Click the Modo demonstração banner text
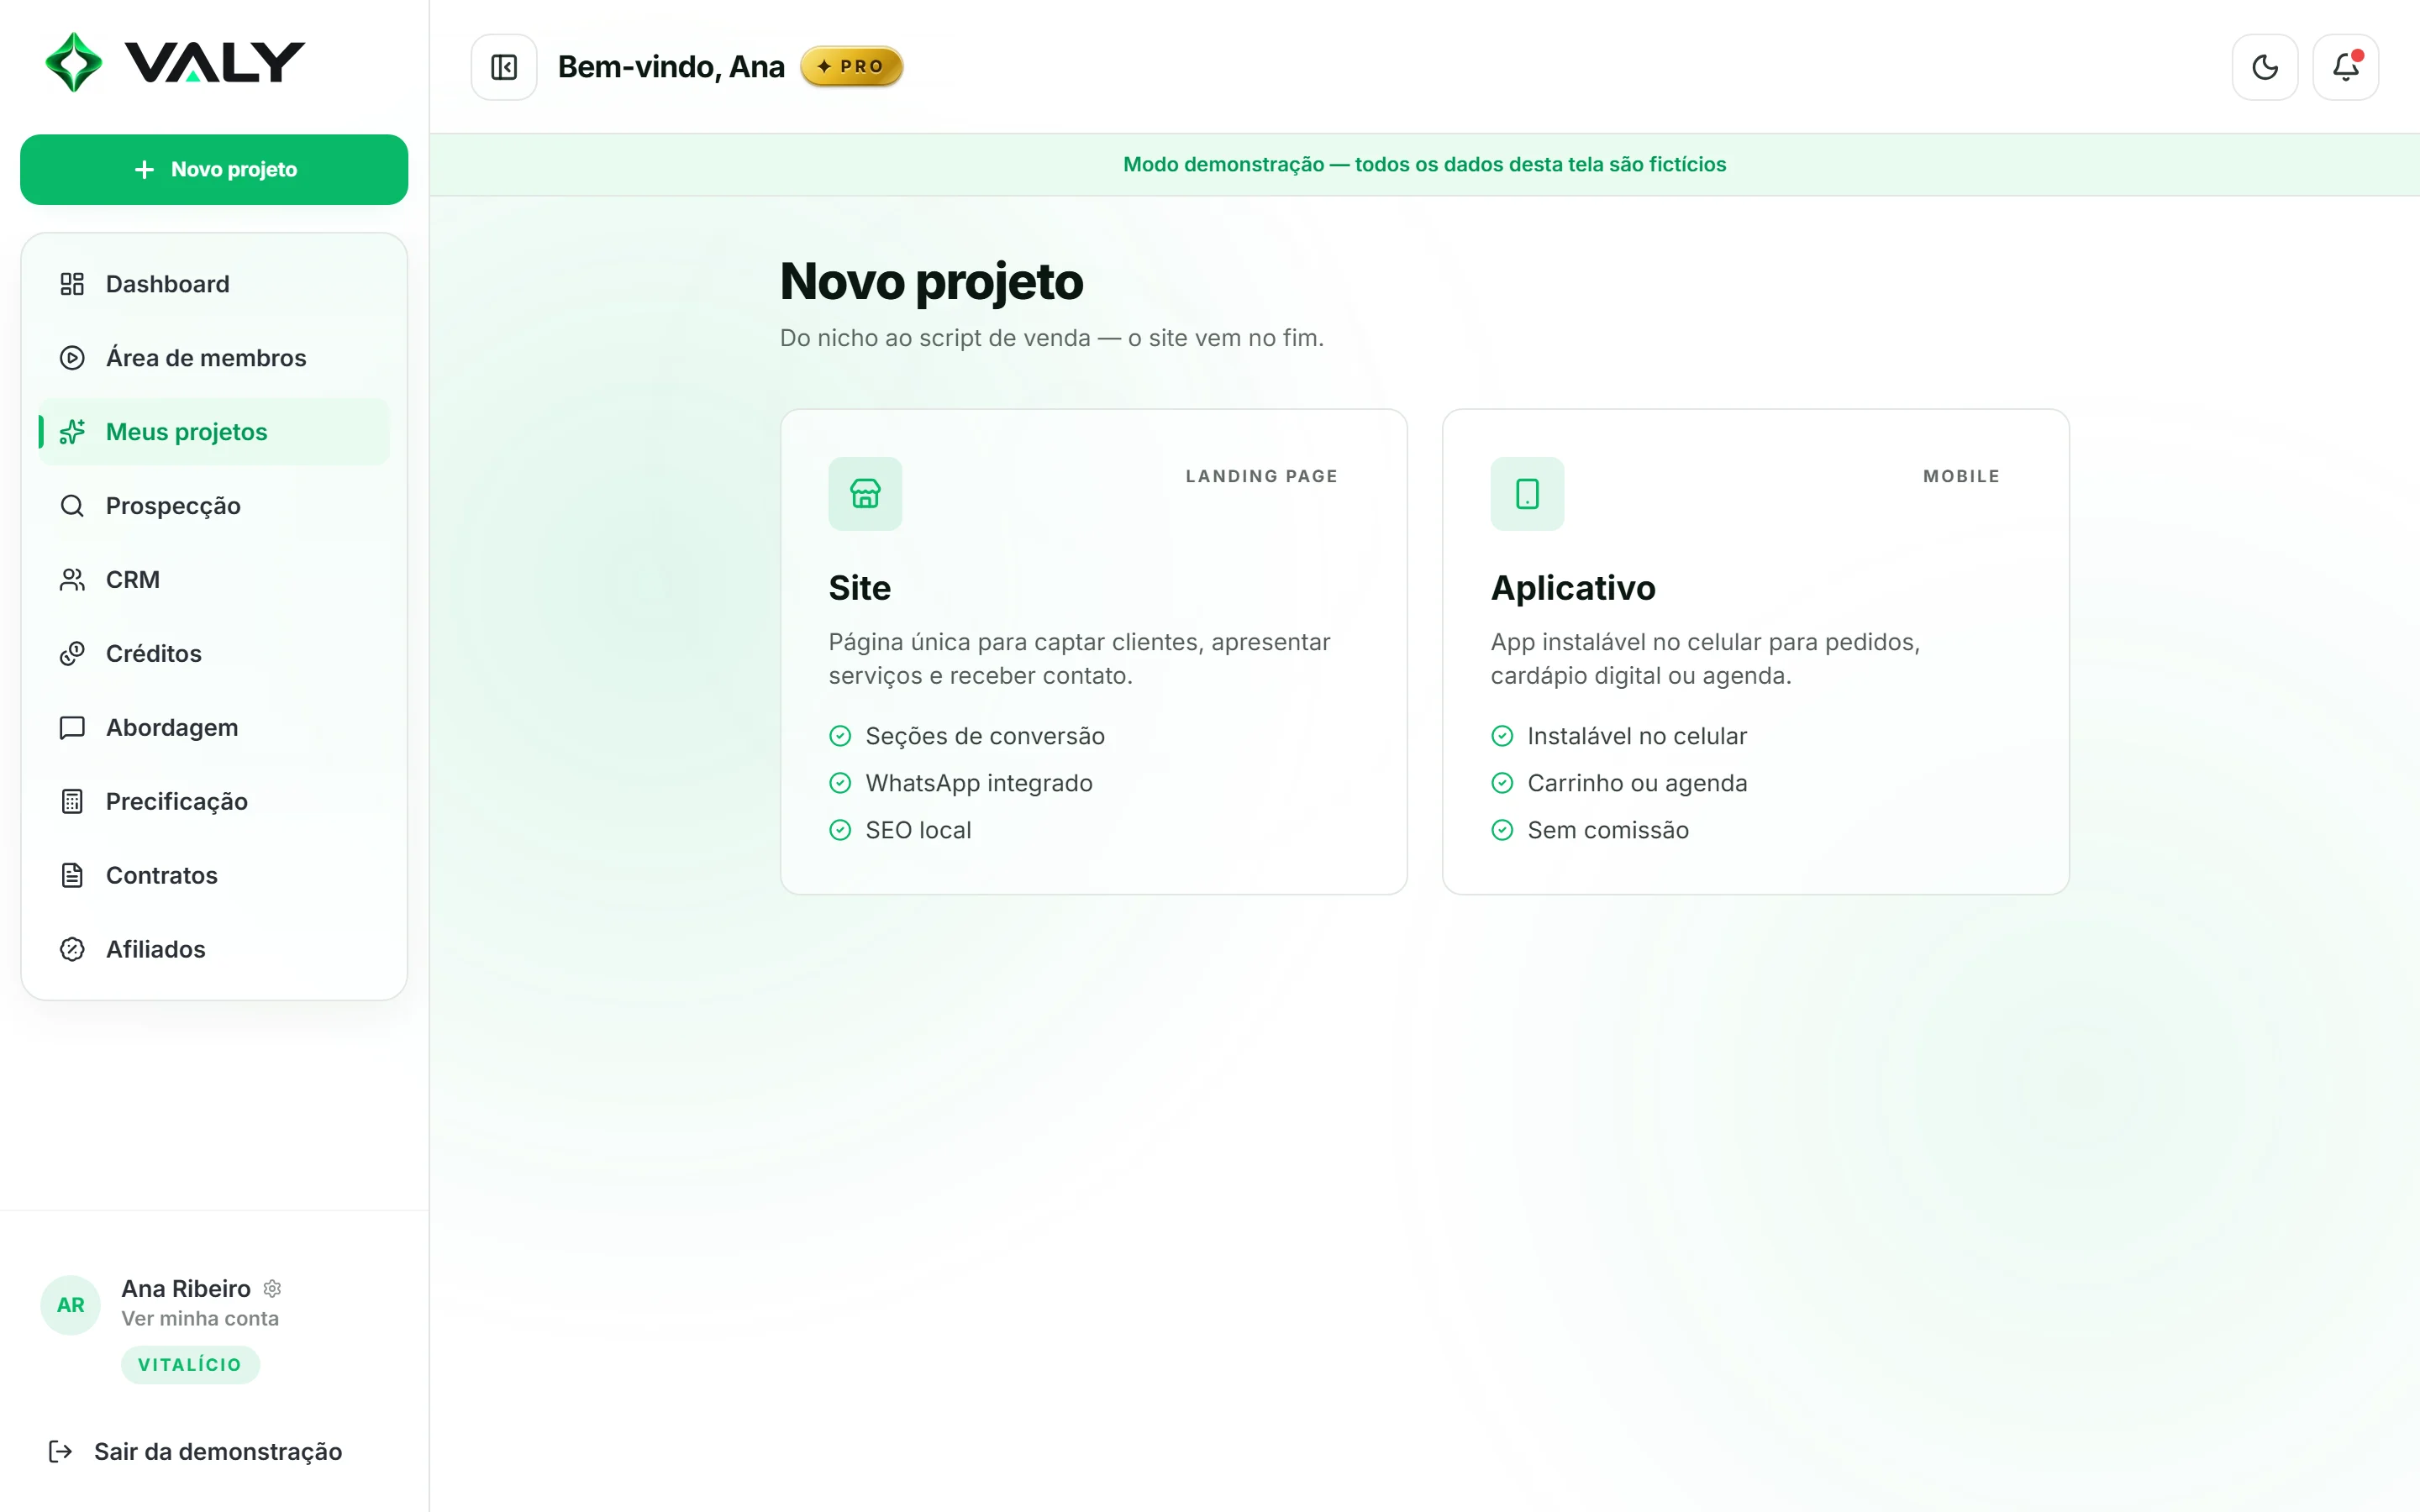The height and width of the screenshot is (1512, 2420). pyautogui.click(x=1424, y=164)
